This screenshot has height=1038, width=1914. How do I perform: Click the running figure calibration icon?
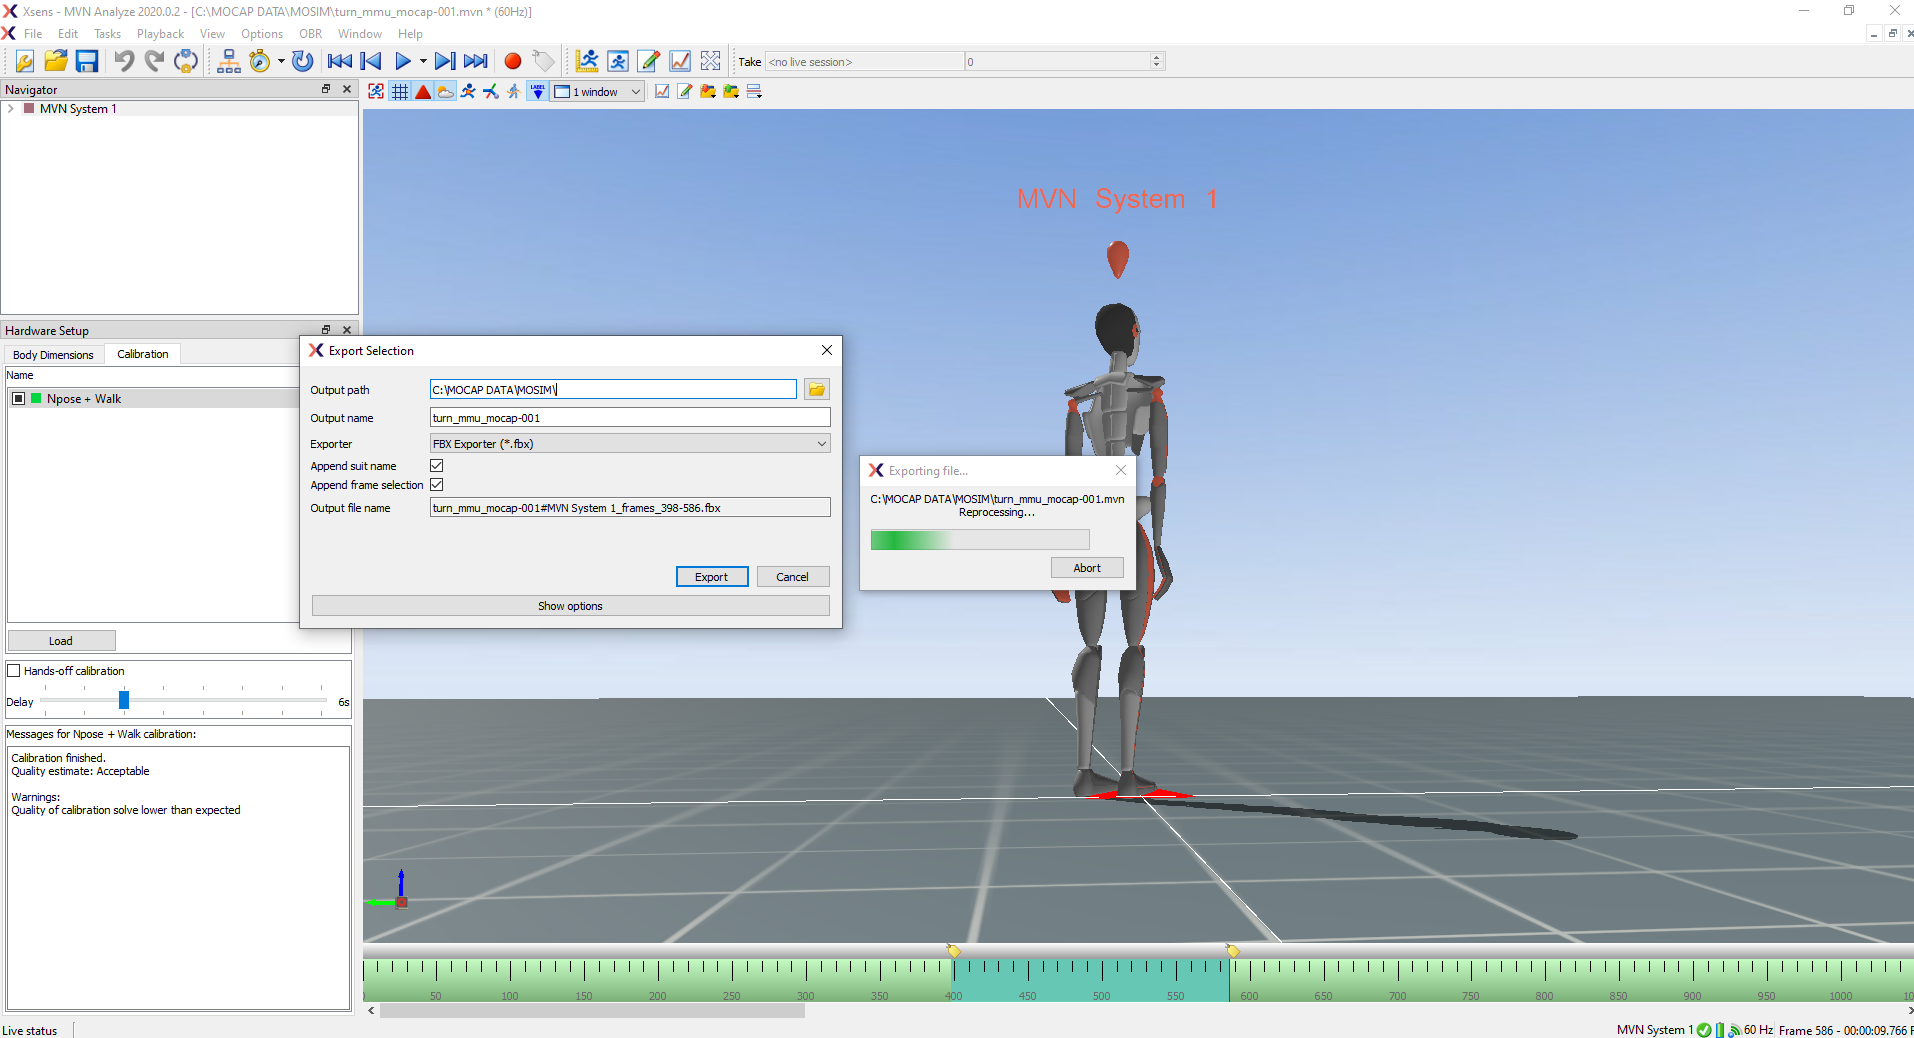point(618,61)
